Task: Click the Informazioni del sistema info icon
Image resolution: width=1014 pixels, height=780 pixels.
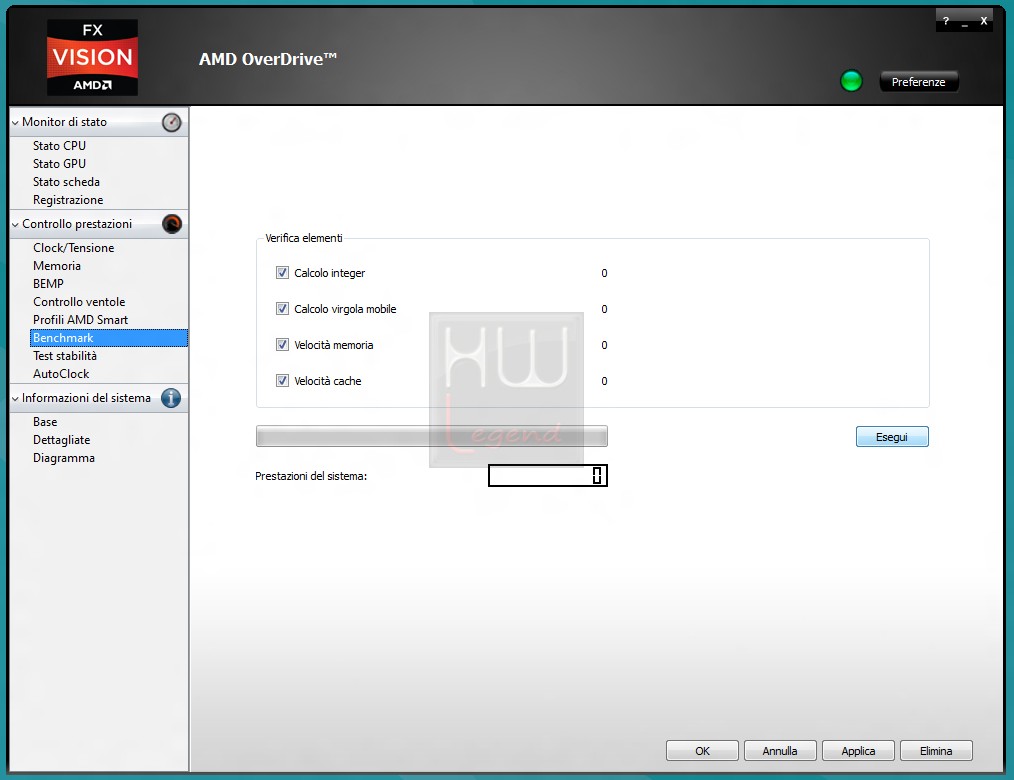Action: (x=171, y=398)
